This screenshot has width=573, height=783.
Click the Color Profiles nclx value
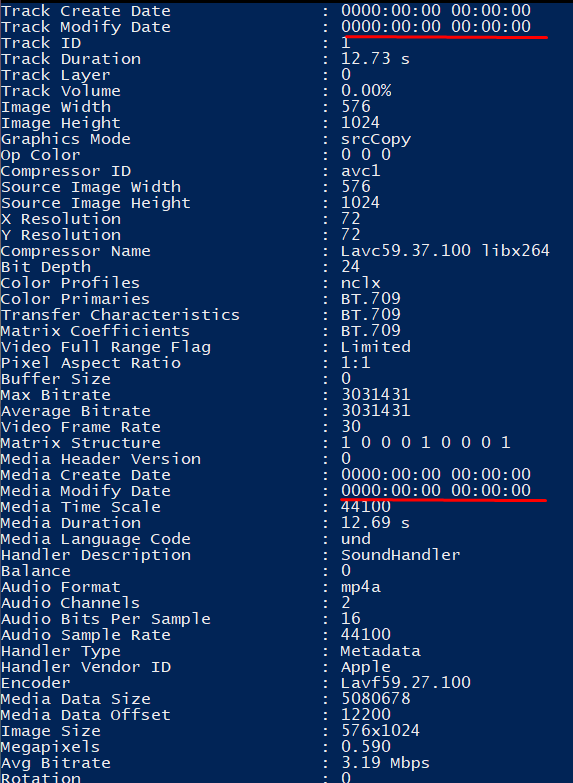click(361, 283)
